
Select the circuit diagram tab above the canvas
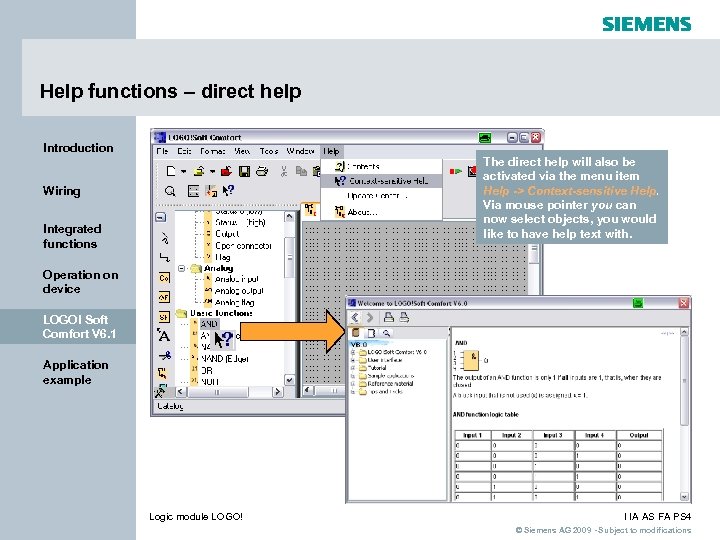(x=310, y=209)
